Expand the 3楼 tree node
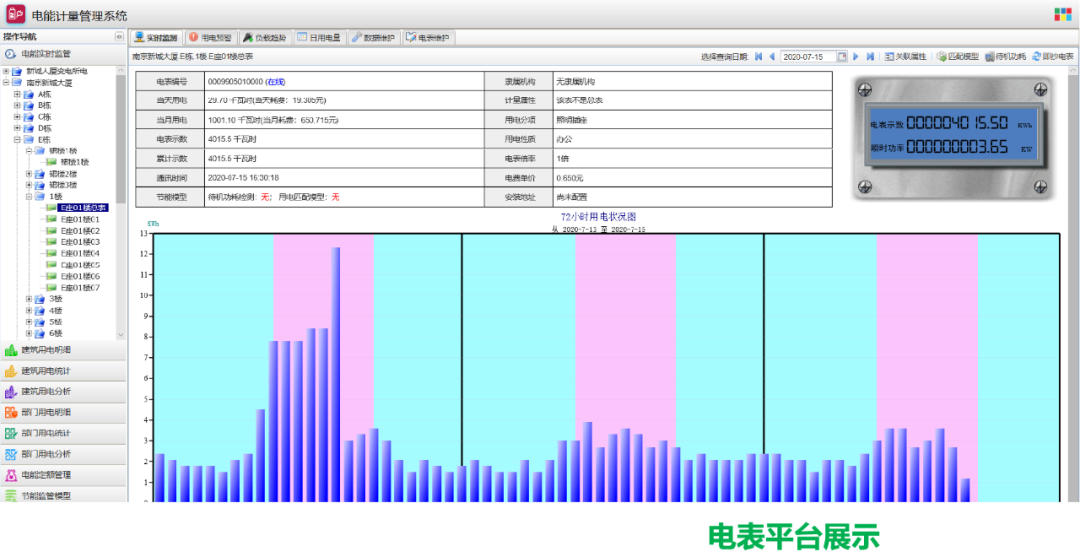1080x557 pixels. [29, 299]
